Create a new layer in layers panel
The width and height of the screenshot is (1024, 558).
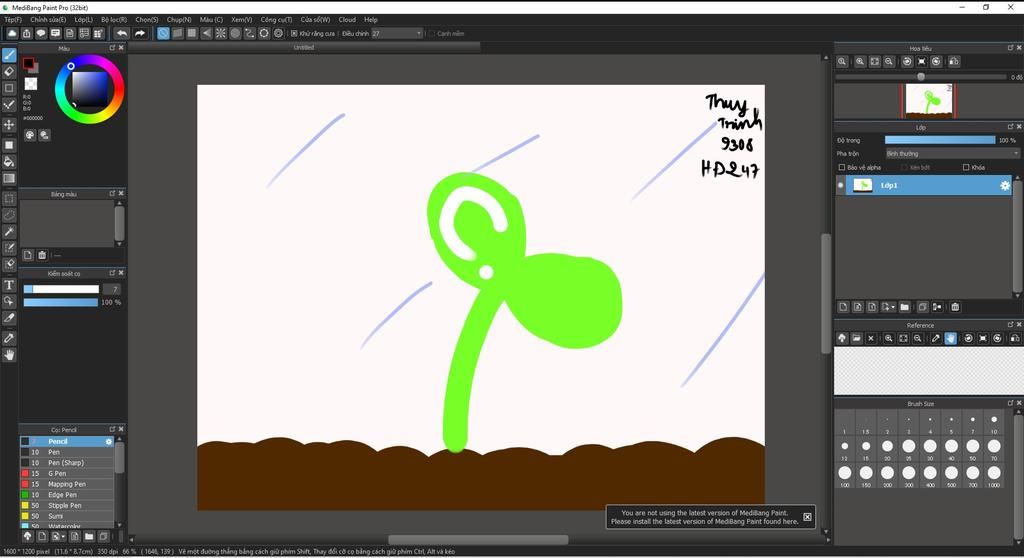tap(843, 307)
